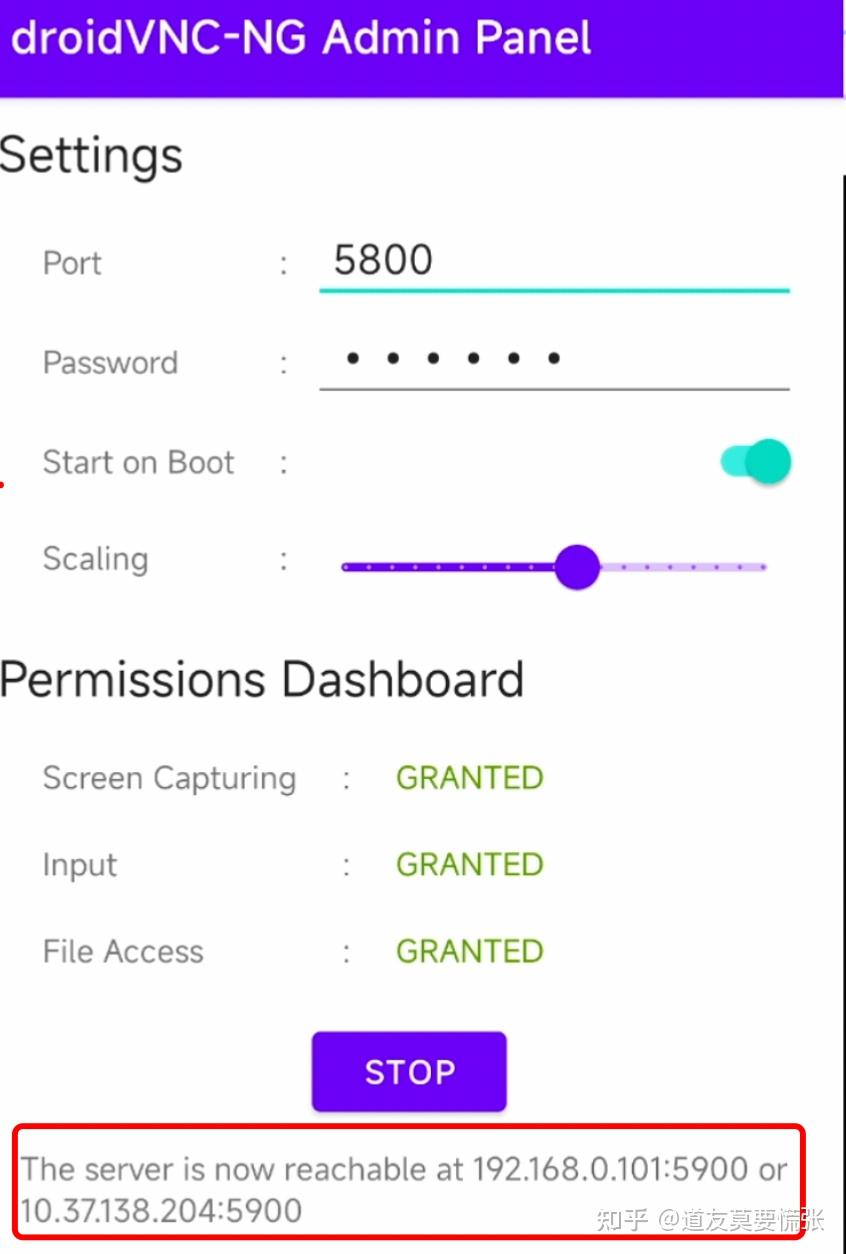Click the File Access permission label
The image size is (846, 1254).
tap(123, 952)
